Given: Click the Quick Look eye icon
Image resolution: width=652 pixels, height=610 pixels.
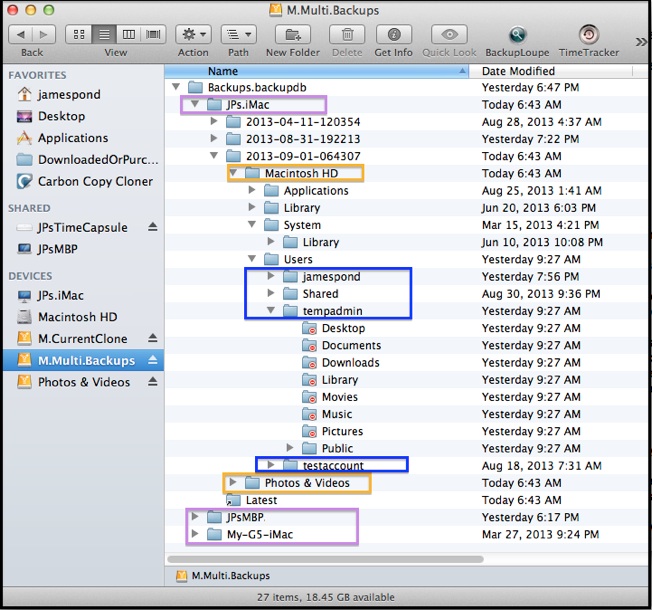Looking at the screenshot, I should (449, 35).
